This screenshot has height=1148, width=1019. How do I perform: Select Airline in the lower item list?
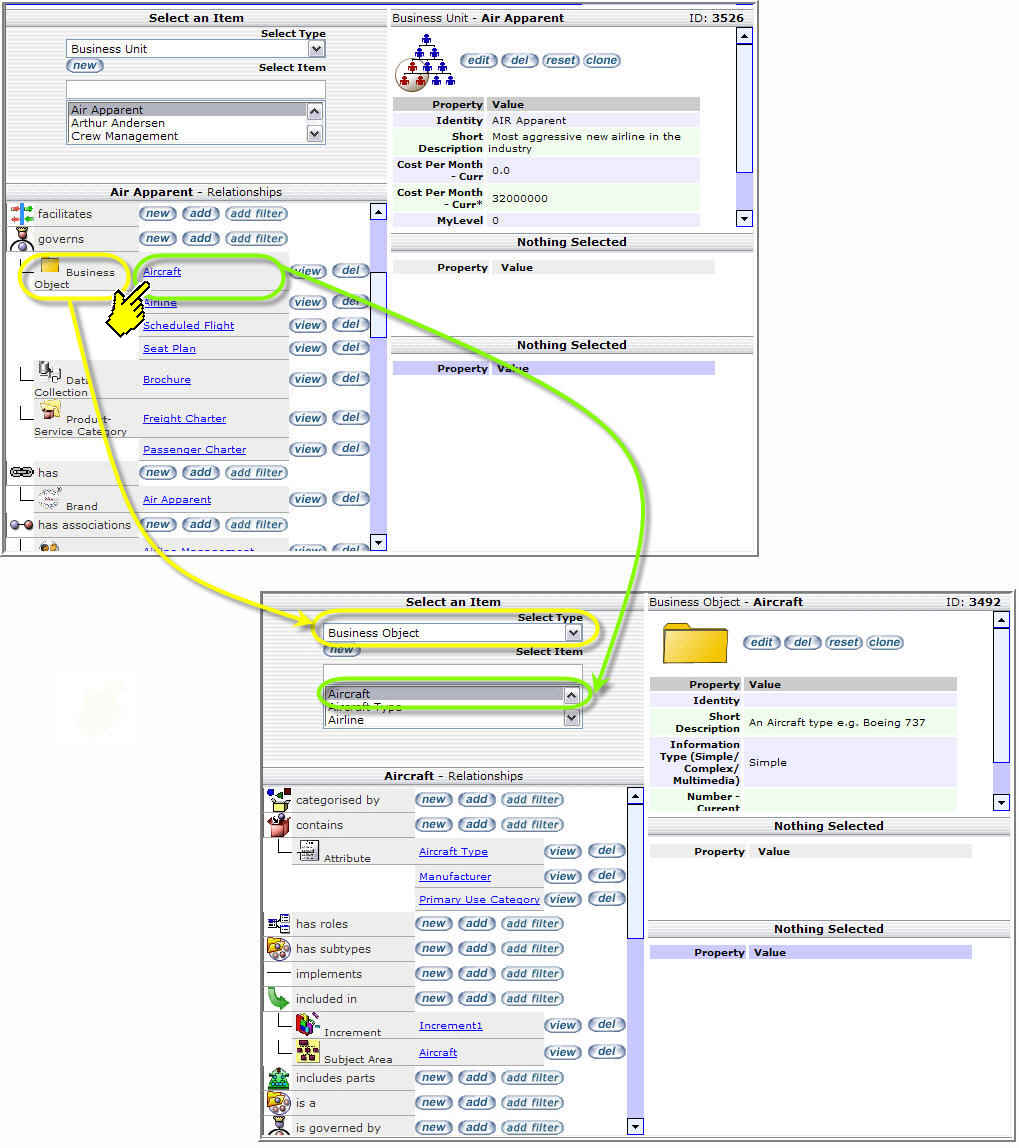[x=346, y=720]
